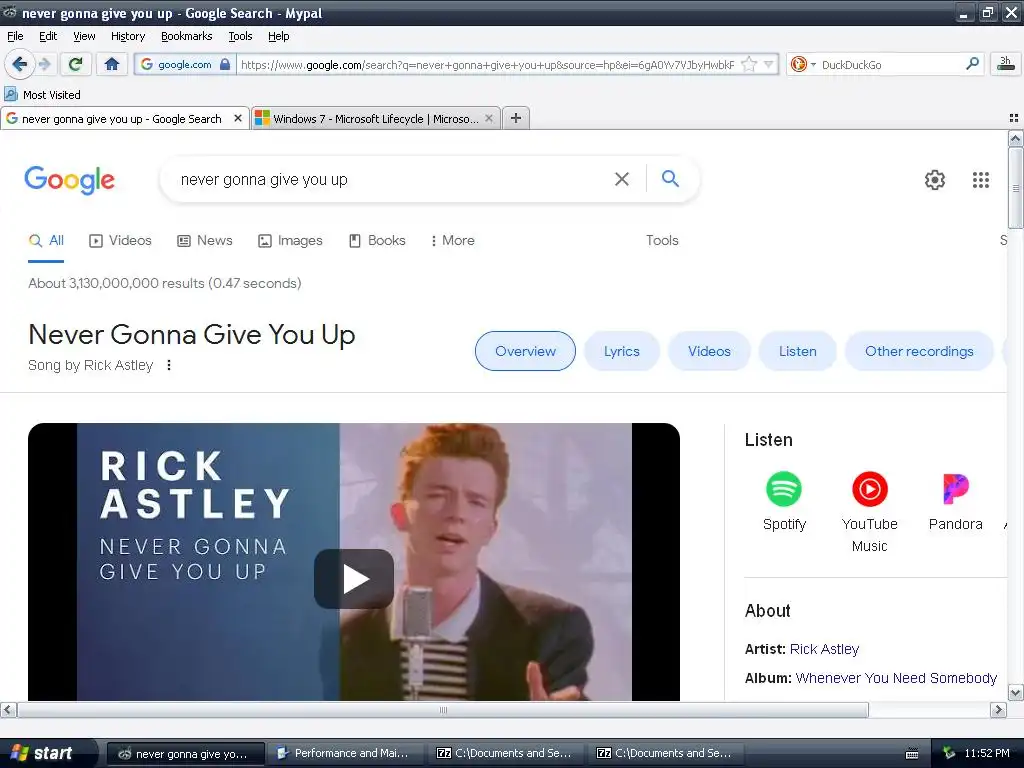
Task: Open the Edit menu
Action: [48, 36]
